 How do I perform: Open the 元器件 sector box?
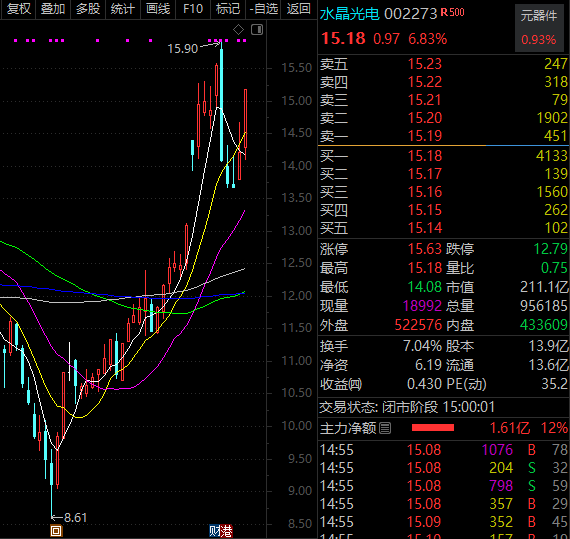(x=538, y=28)
